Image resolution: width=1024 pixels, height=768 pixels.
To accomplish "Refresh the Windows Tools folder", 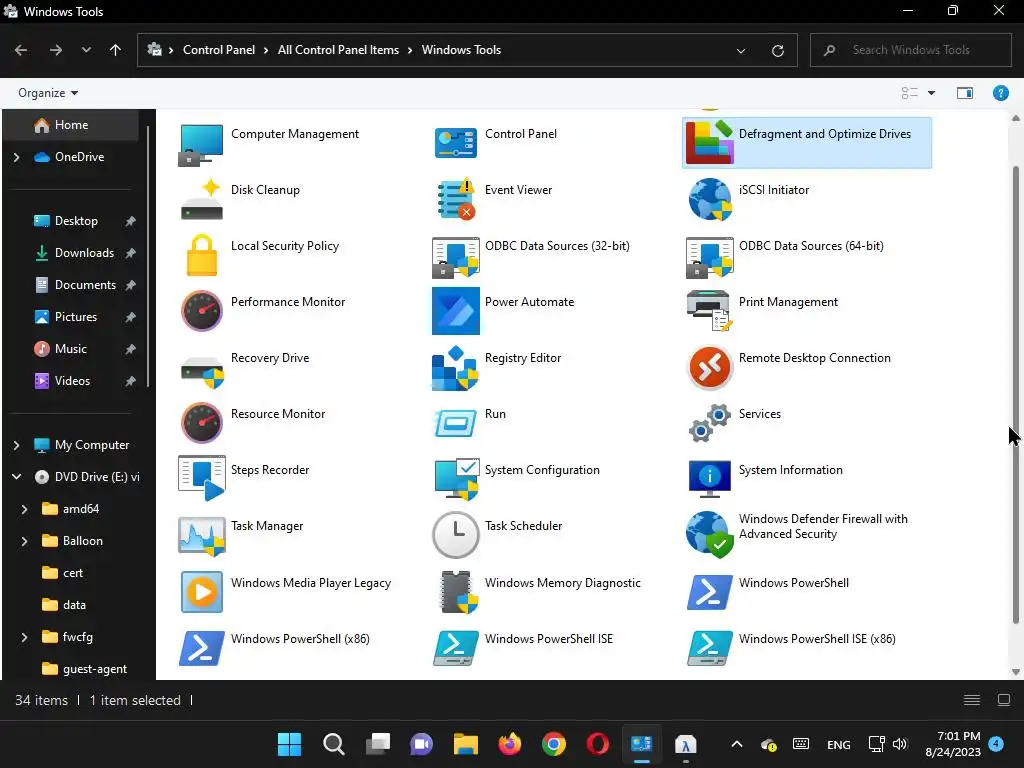I will [777, 50].
